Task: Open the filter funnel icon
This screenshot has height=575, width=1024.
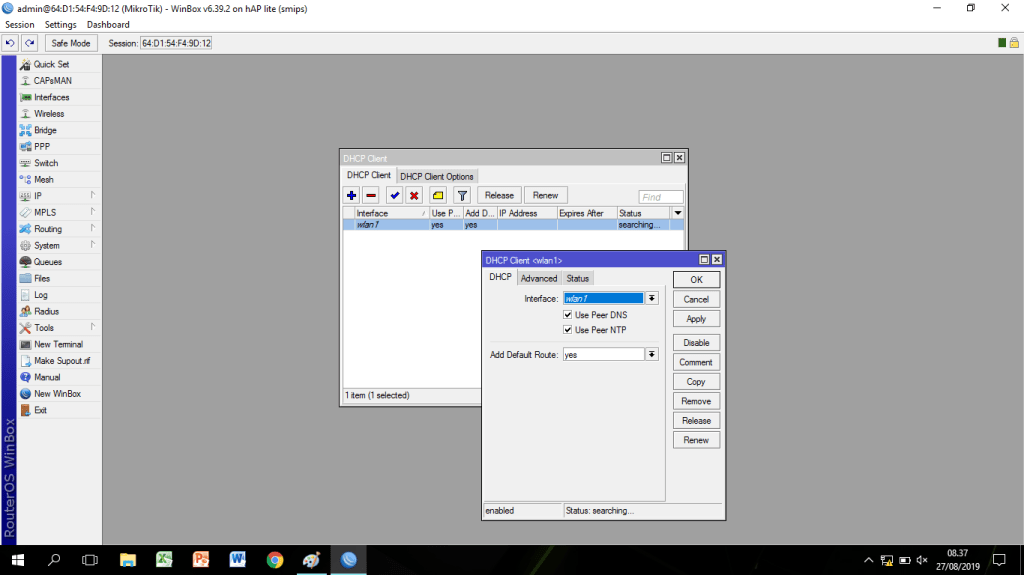Action: pyautogui.click(x=462, y=195)
